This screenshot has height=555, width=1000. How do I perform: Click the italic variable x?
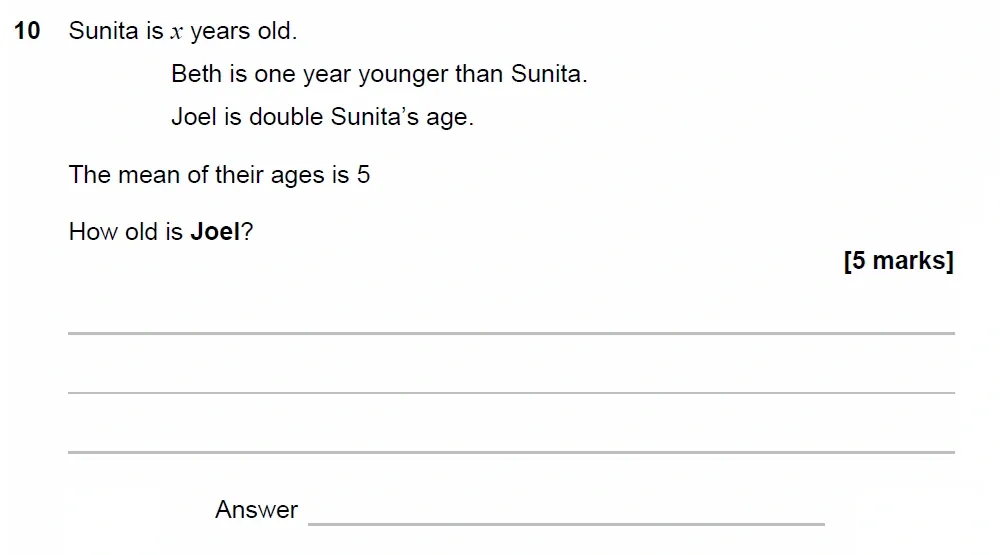tap(174, 32)
